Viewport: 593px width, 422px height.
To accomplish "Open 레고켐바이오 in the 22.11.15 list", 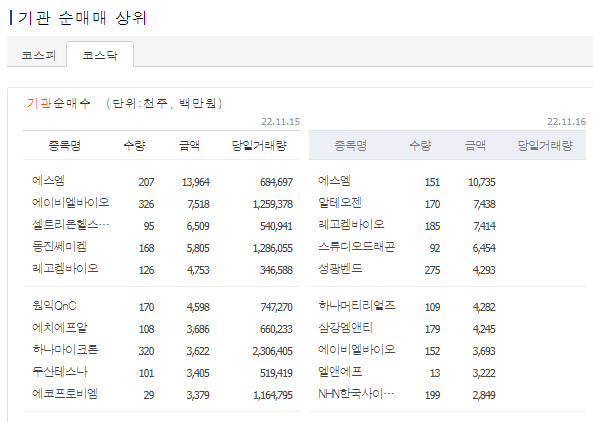I will tap(65, 268).
